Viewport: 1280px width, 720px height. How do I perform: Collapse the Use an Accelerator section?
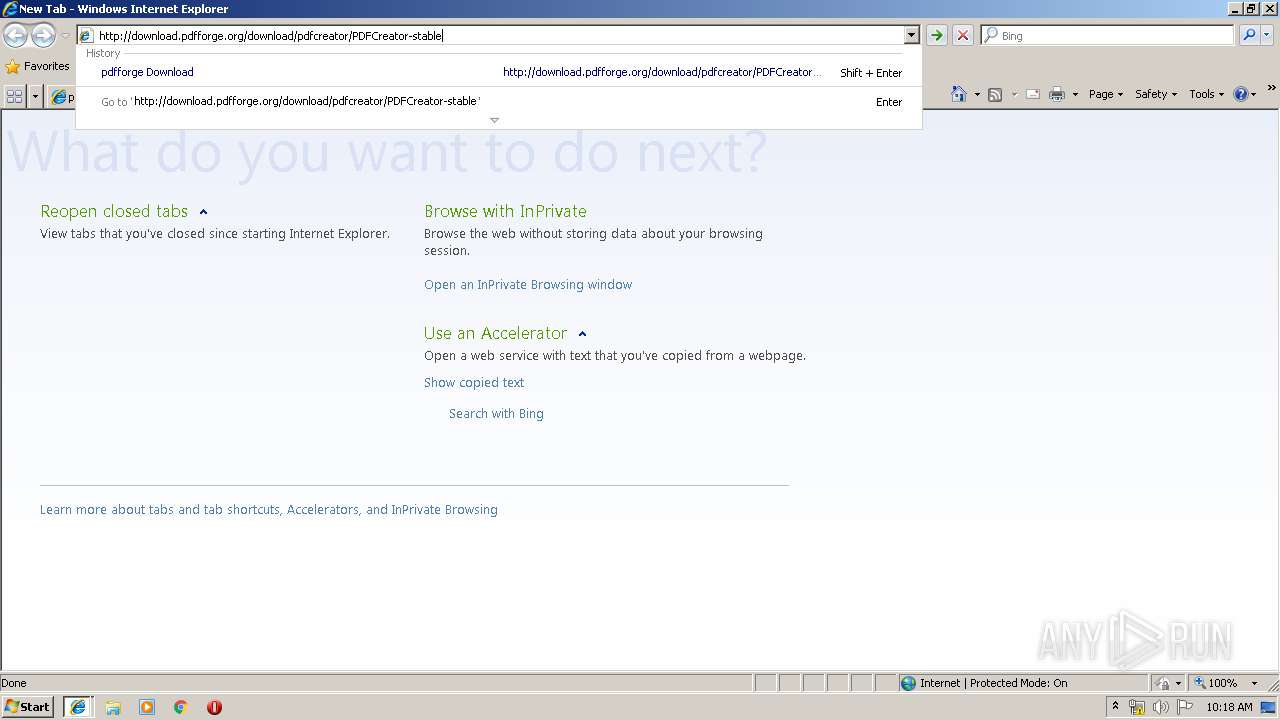pos(582,334)
